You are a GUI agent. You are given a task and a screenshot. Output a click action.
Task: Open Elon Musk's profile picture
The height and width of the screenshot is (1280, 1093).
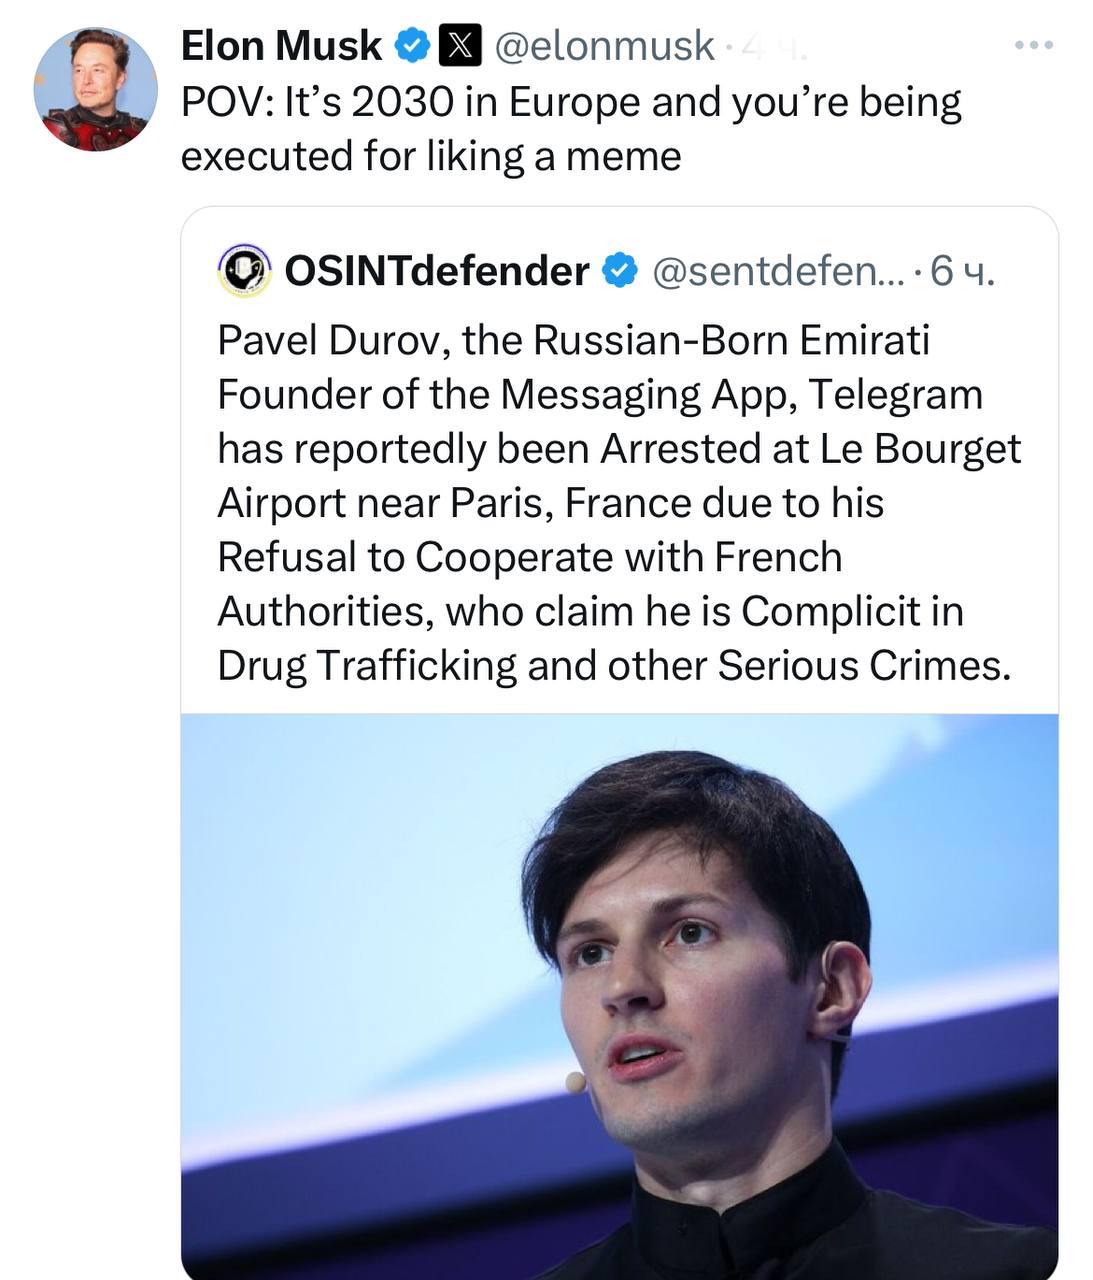[95, 89]
